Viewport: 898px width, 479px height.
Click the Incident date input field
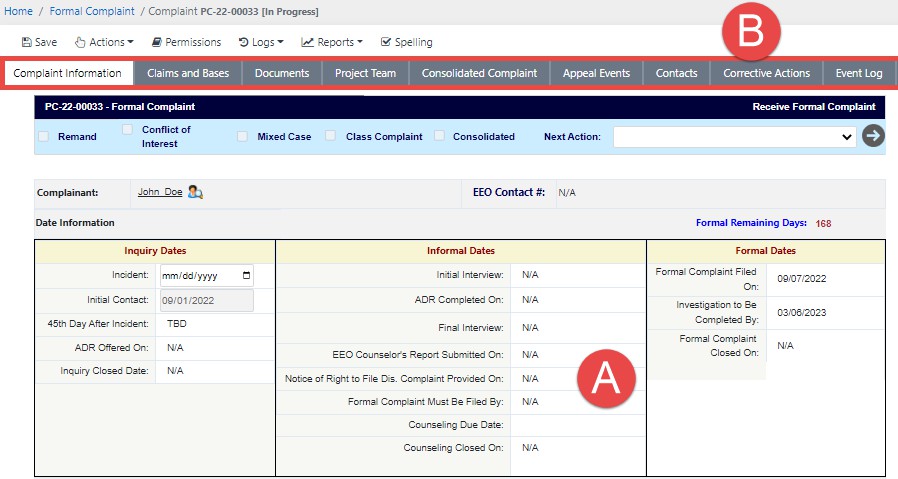click(x=207, y=276)
